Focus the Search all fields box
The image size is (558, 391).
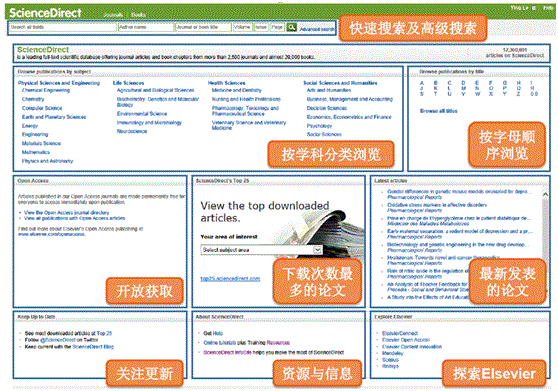(63, 27)
